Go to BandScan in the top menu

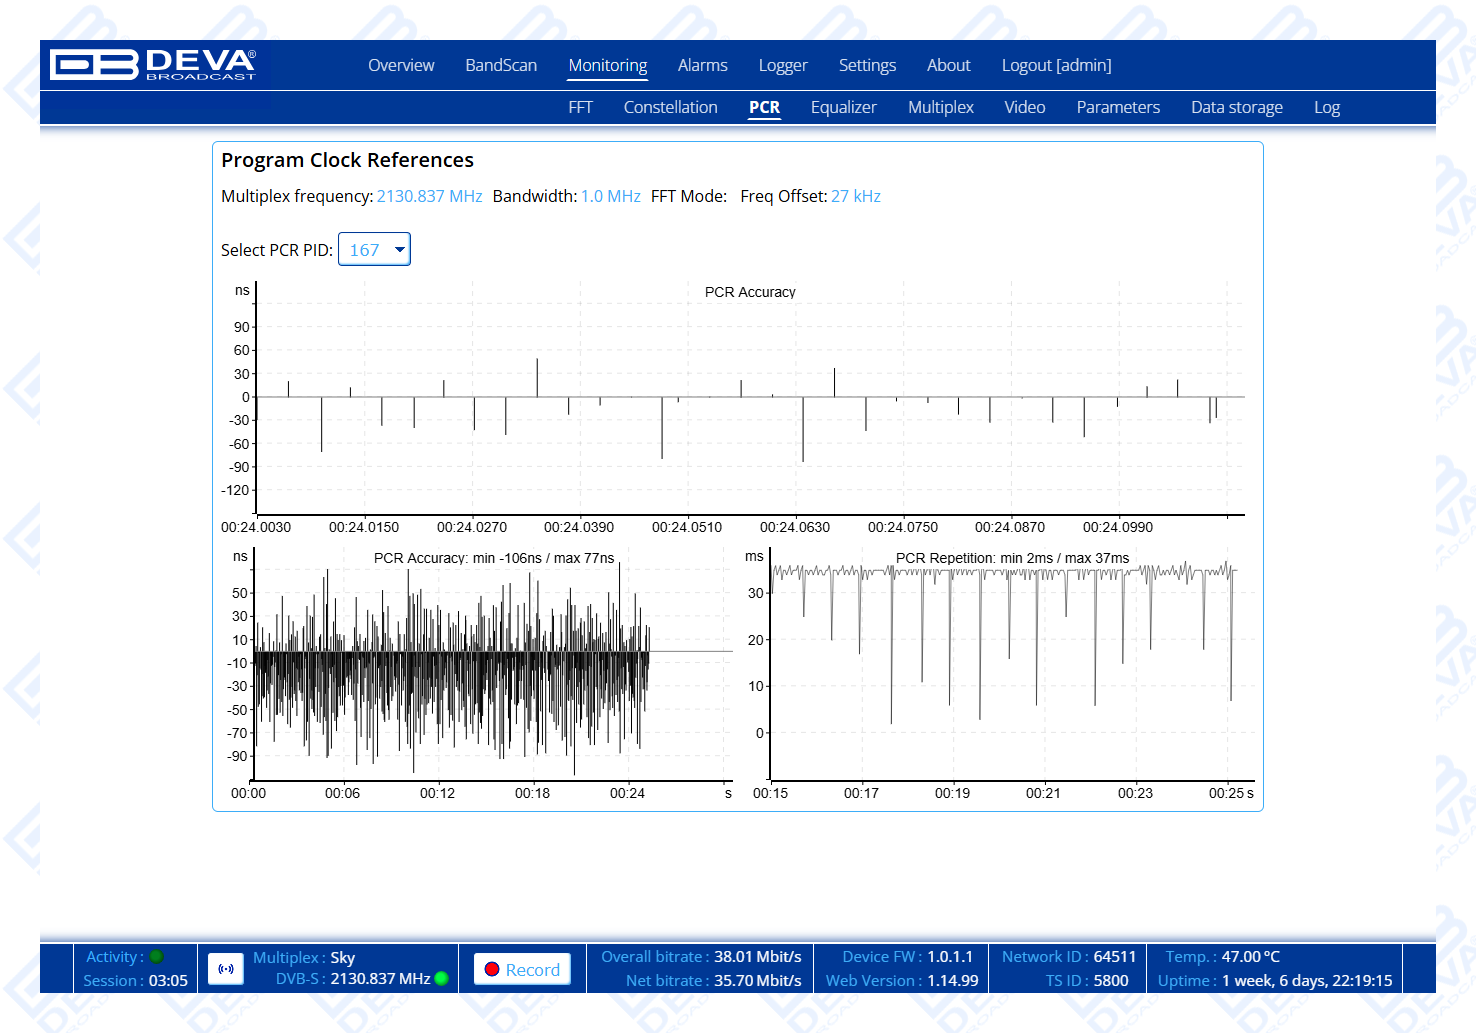click(x=501, y=66)
